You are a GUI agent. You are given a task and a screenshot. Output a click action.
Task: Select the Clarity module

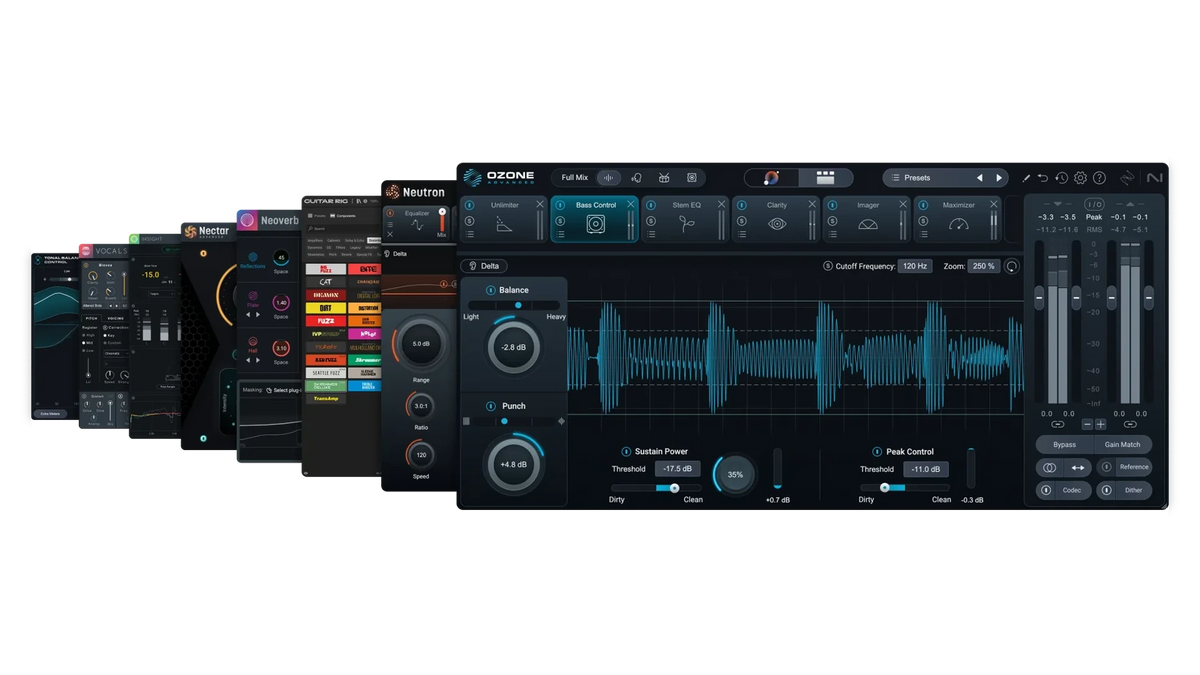coord(777,219)
